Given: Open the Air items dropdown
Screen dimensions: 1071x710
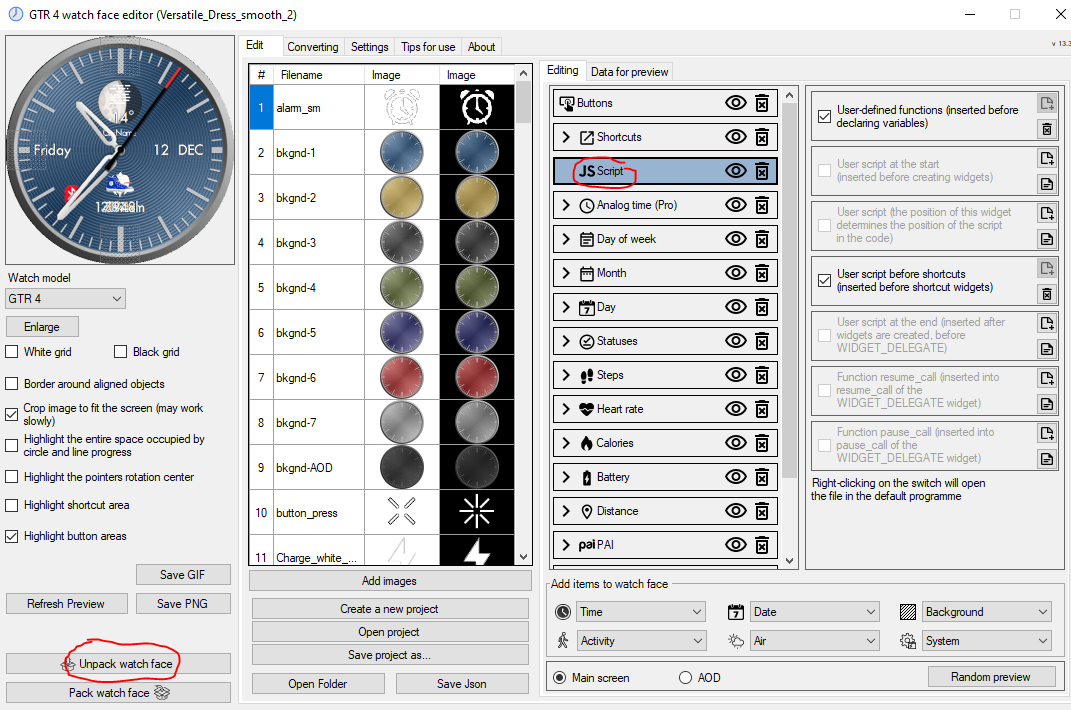Looking at the screenshot, I should 814,641.
